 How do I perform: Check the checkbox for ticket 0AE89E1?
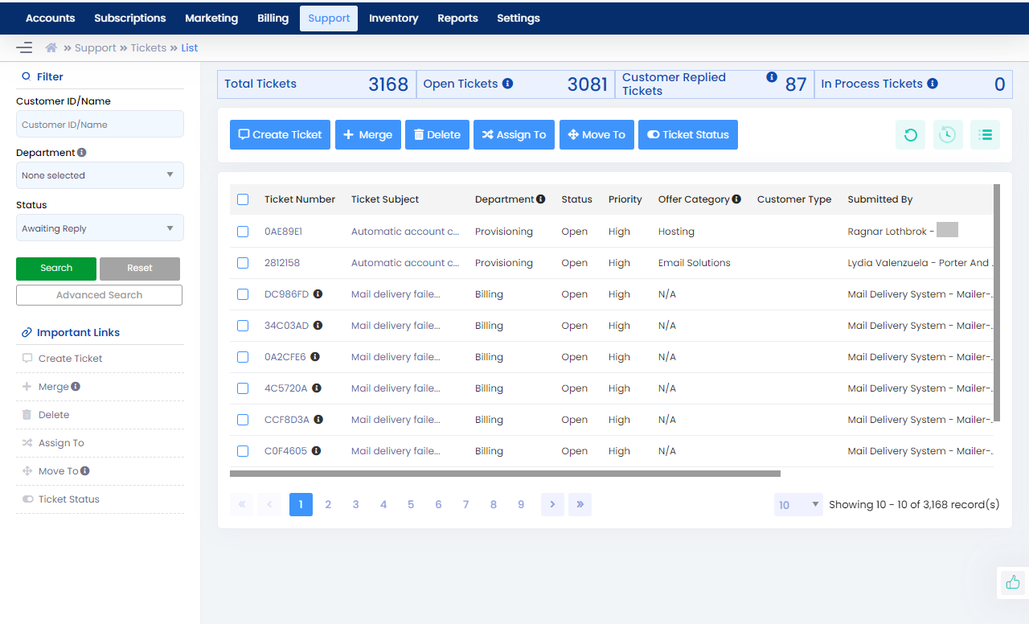(x=242, y=231)
